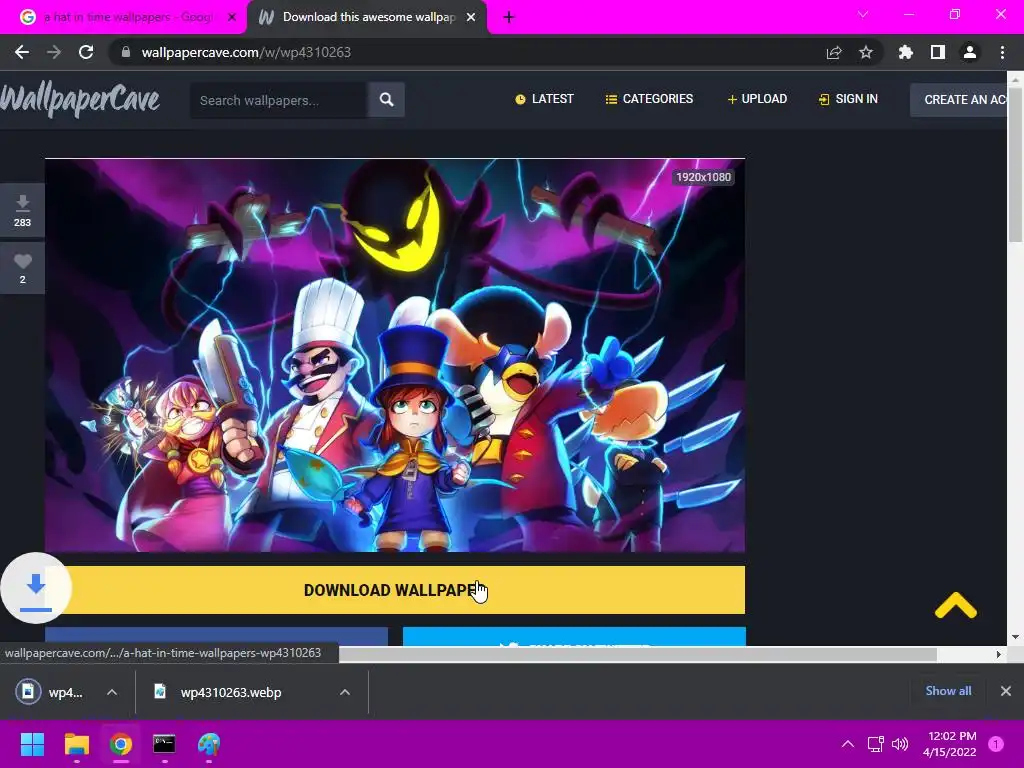1024x768 pixels.
Task: Toggle the Chrome side panel icon
Action: [938, 52]
